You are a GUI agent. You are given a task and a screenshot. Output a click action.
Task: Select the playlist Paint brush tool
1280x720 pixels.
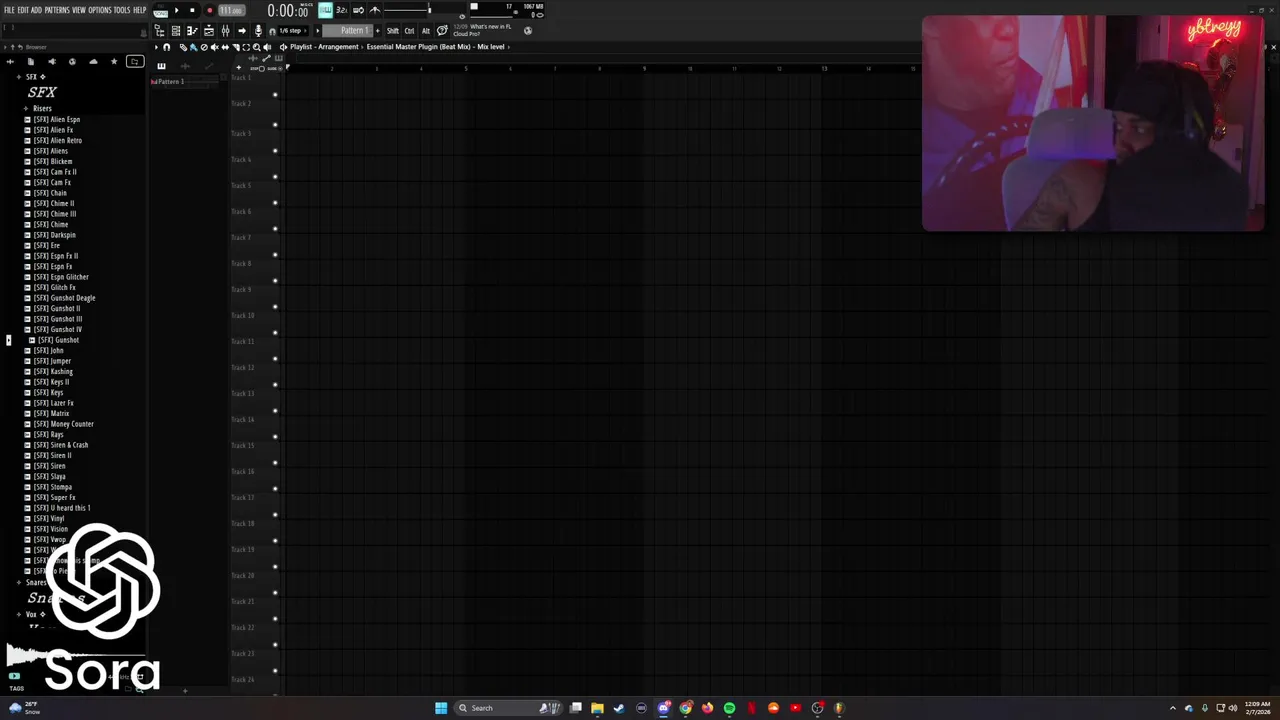tap(194, 47)
